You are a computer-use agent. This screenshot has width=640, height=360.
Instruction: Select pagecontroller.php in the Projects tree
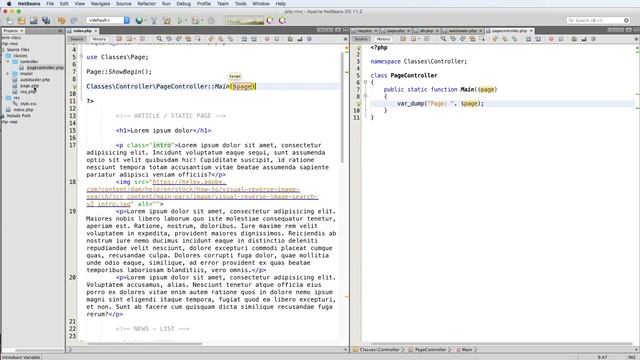45,68
